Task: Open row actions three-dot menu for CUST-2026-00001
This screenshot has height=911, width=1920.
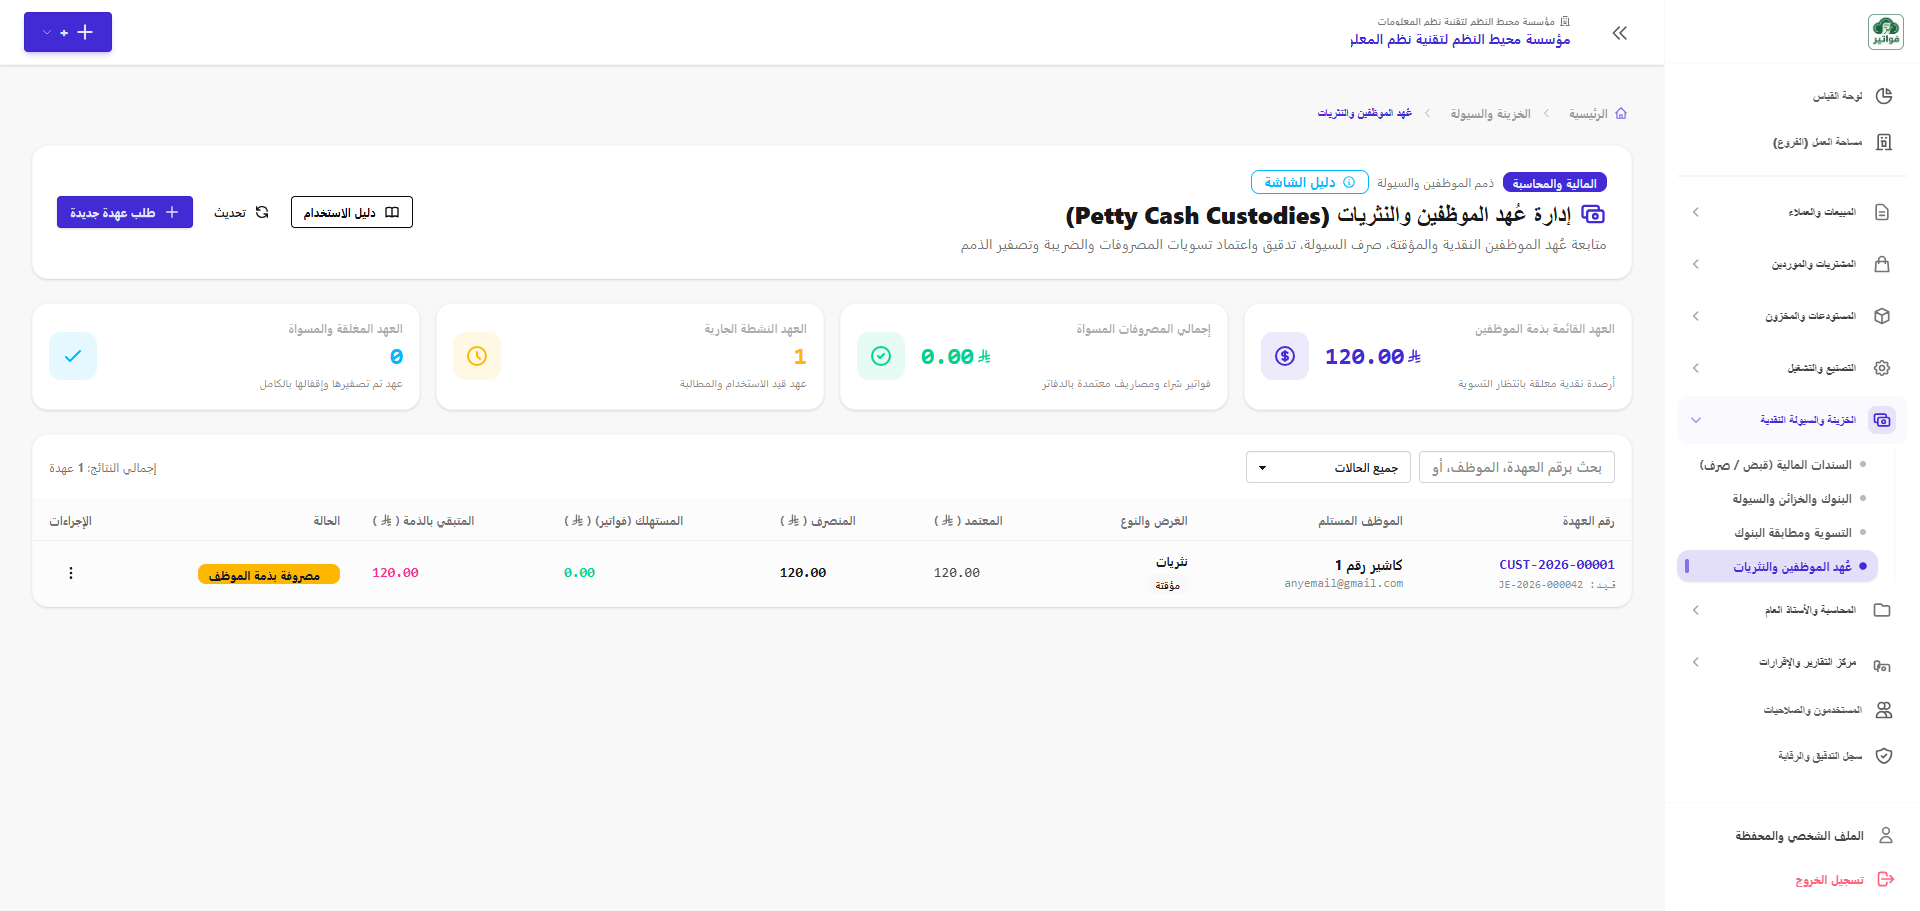Action: [71, 573]
